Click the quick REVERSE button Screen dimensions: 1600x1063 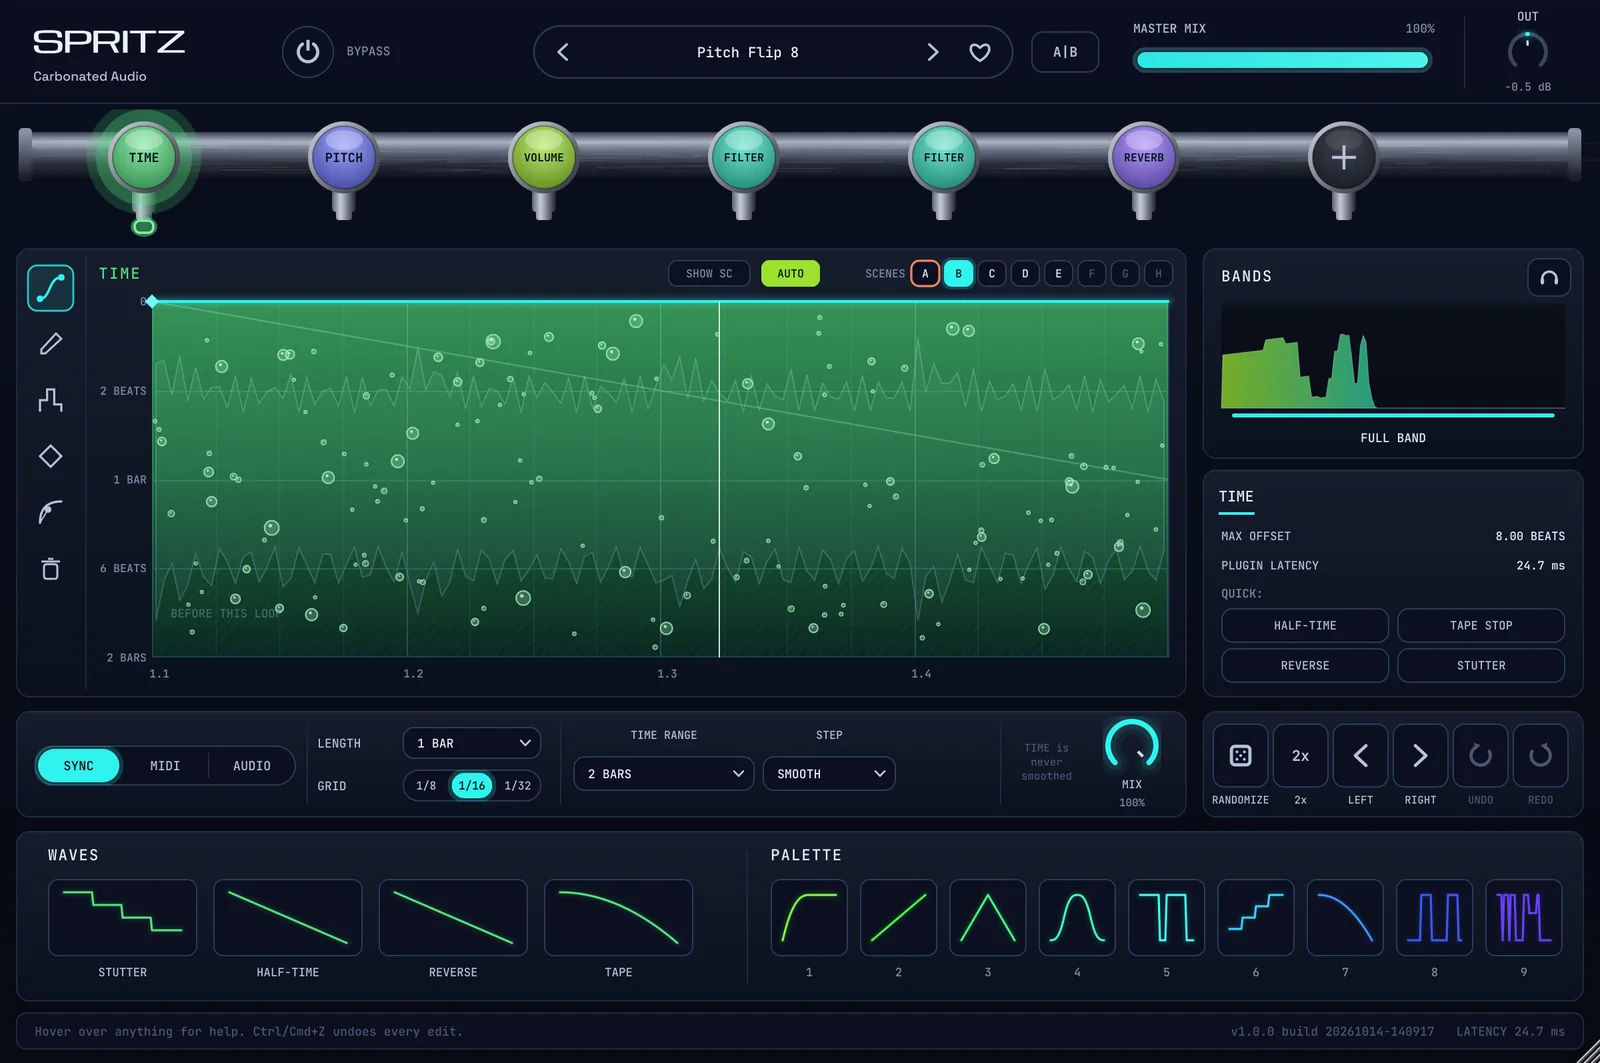tap(1305, 666)
